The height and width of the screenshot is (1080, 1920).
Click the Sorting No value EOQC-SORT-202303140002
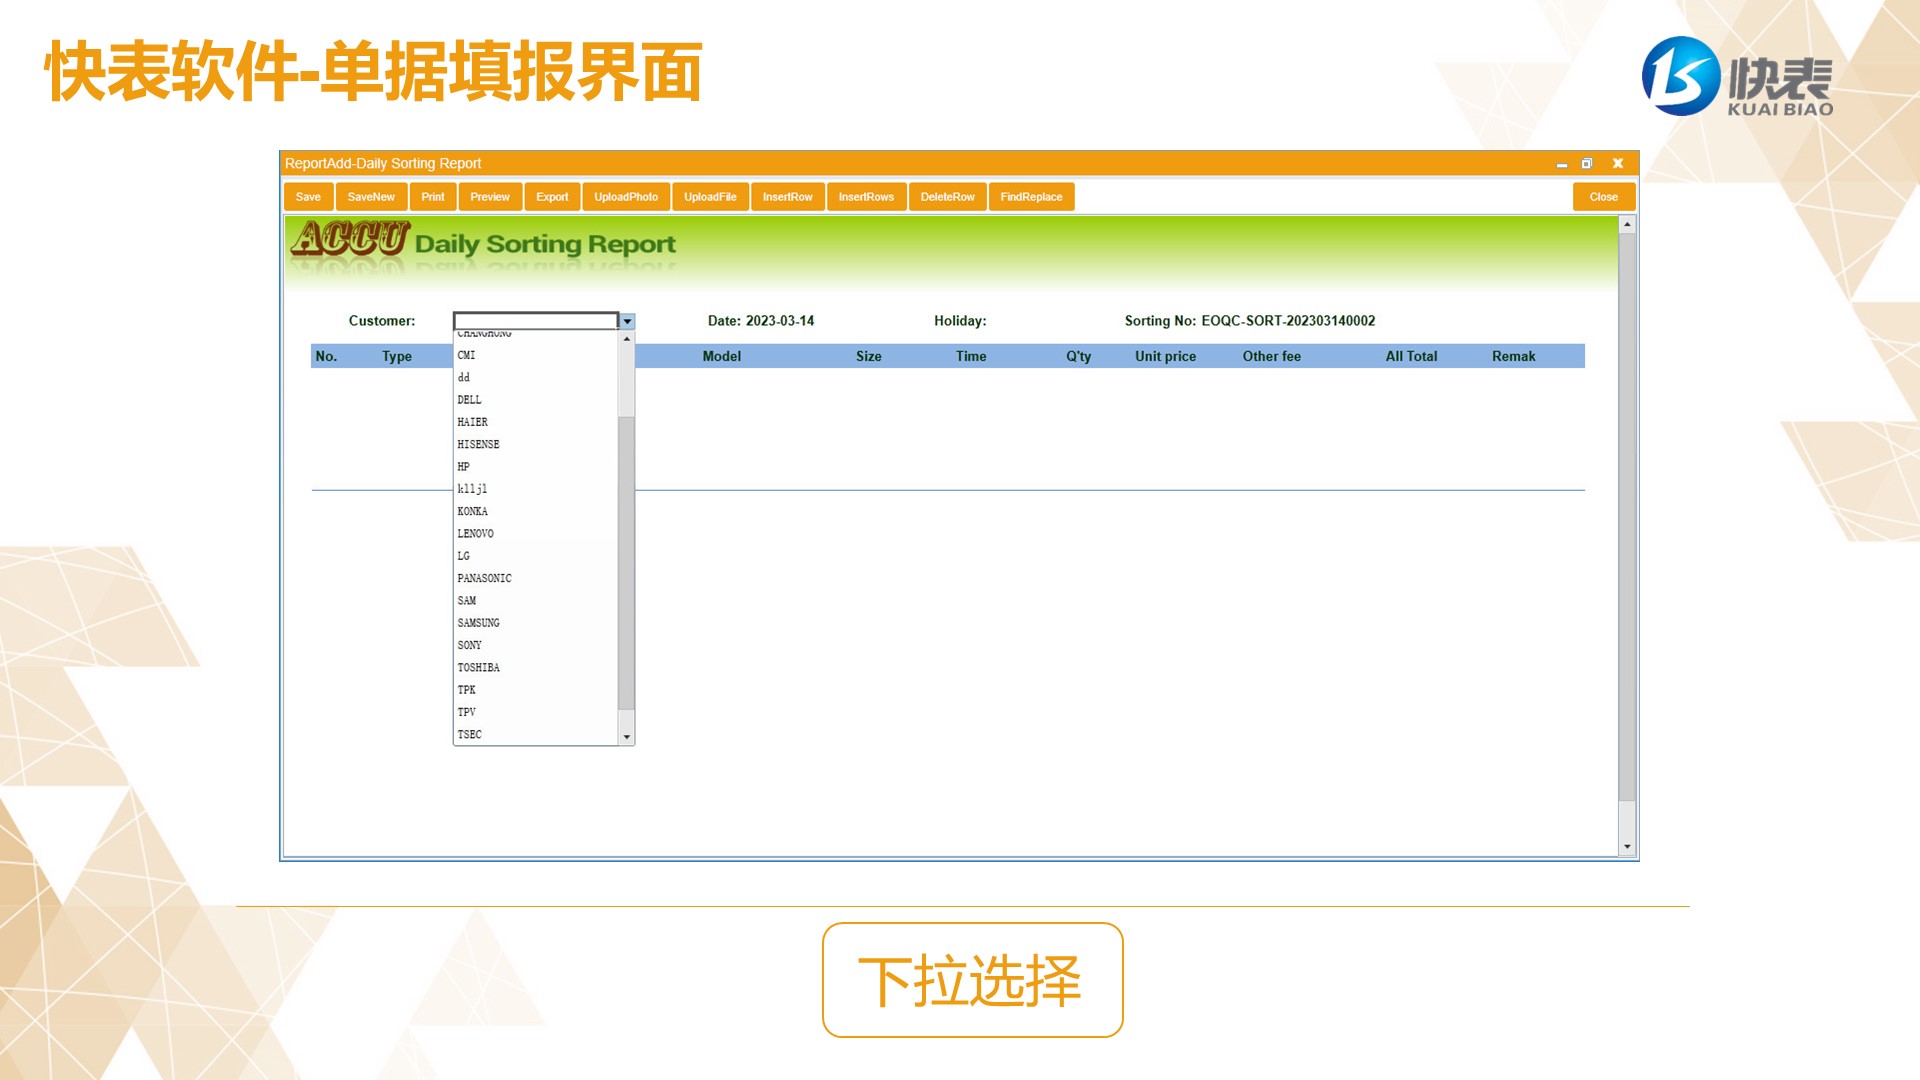pos(1288,321)
